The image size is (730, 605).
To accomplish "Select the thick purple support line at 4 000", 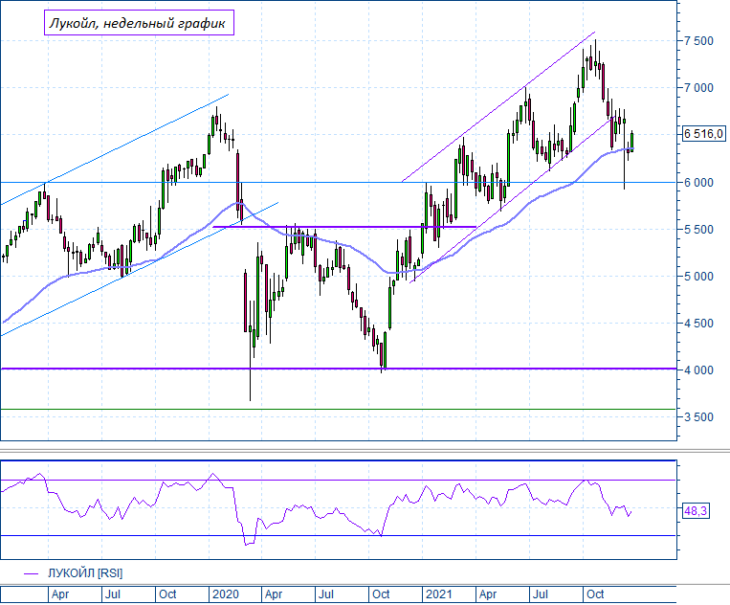I will pyautogui.click(x=339, y=369).
